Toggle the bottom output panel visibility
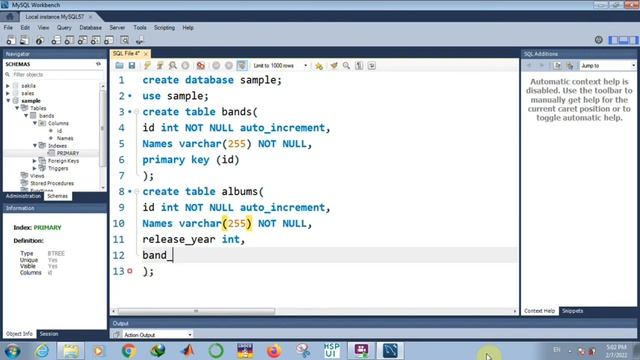Image resolution: width=640 pixels, height=360 pixels. coord(623,40)
